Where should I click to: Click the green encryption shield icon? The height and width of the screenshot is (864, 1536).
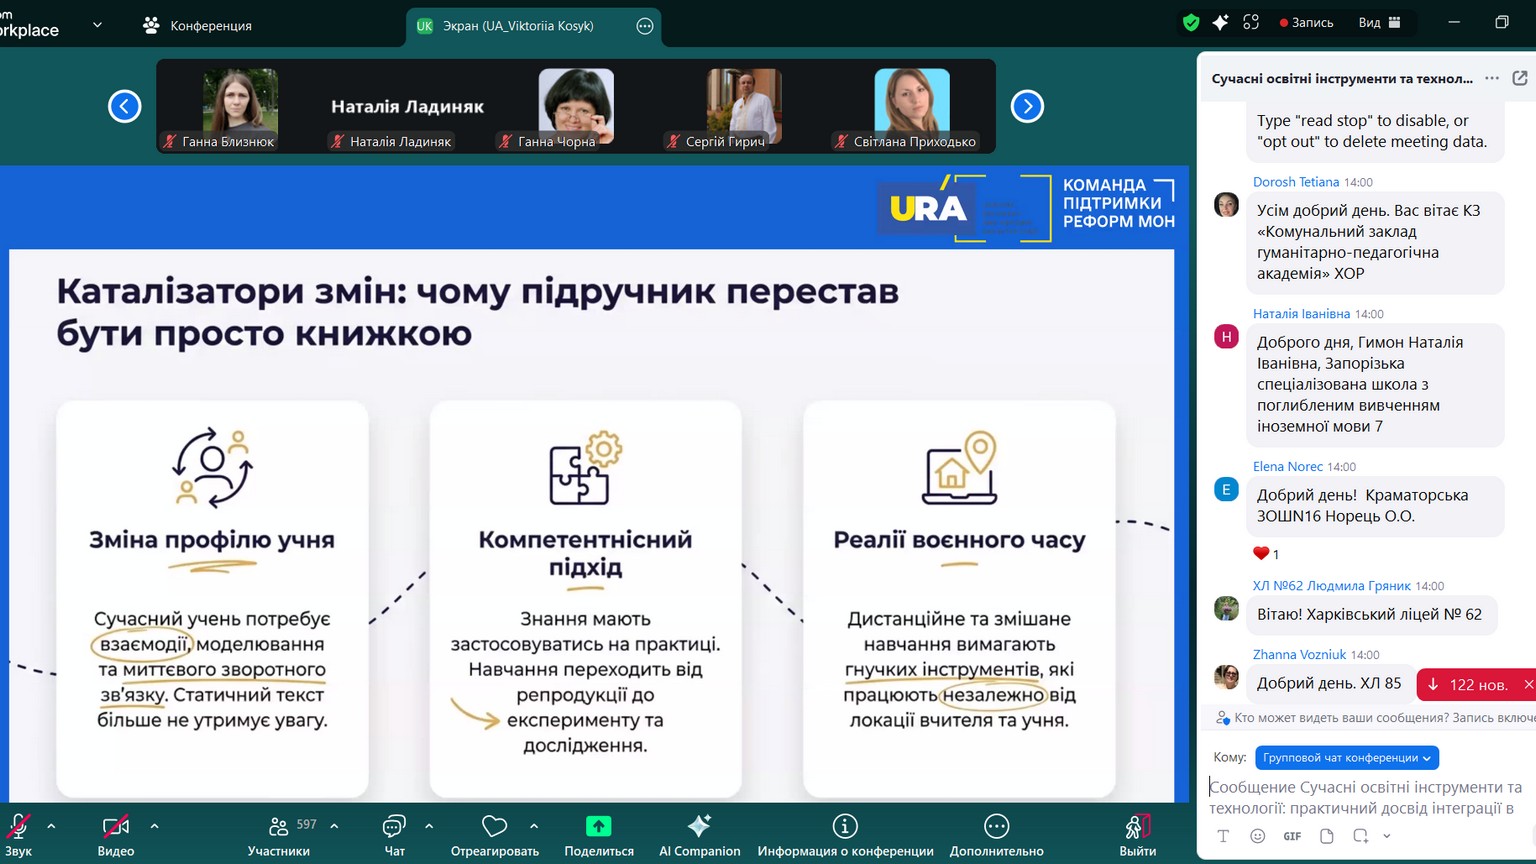coord(1190,23)
